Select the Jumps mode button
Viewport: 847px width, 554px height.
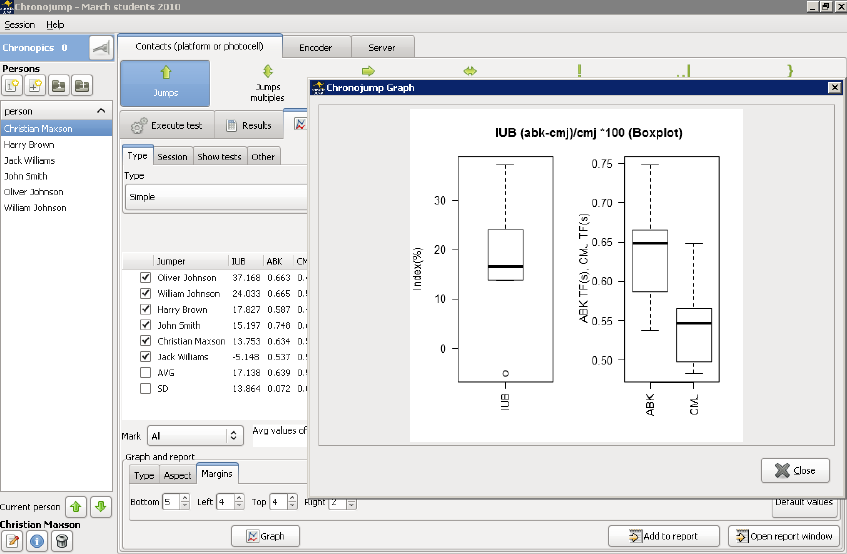[x=165, y=83]
